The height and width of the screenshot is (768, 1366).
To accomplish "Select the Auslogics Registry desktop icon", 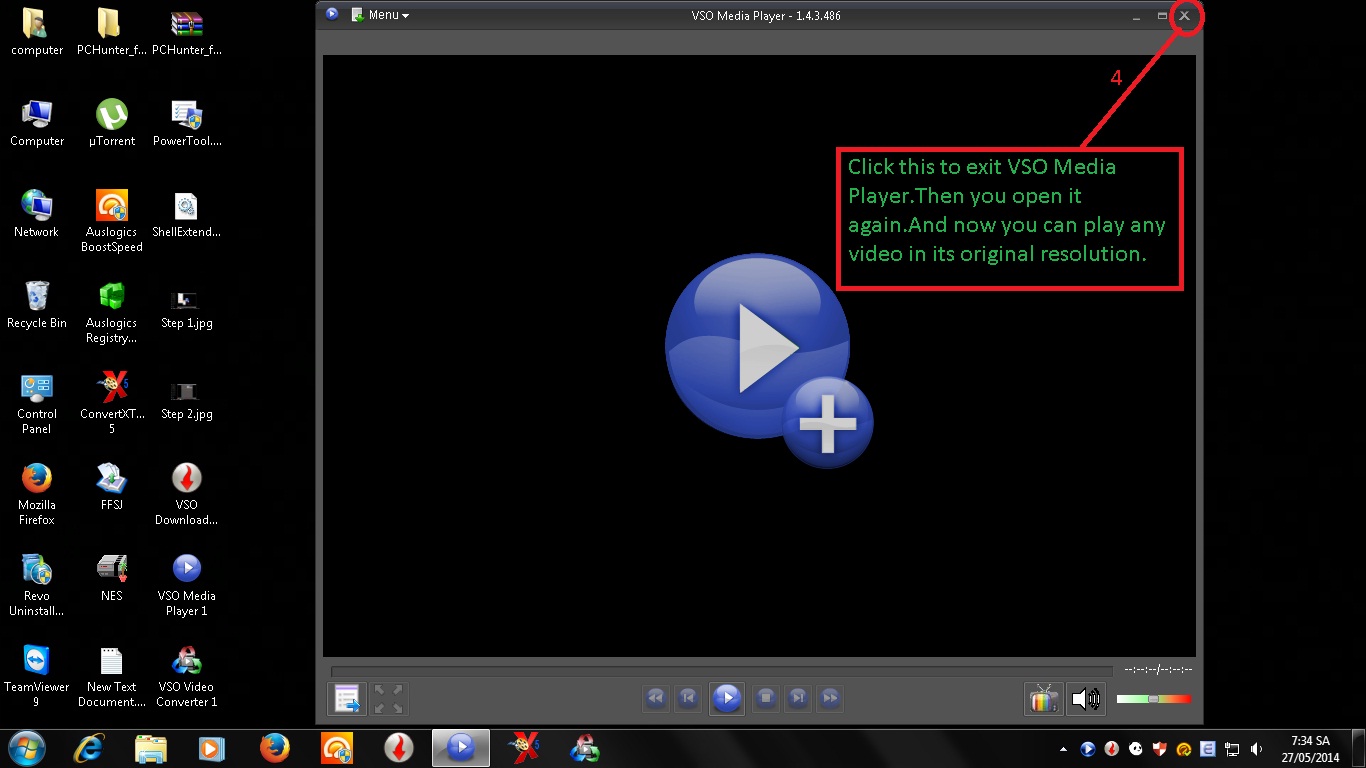I will point(111,312).
